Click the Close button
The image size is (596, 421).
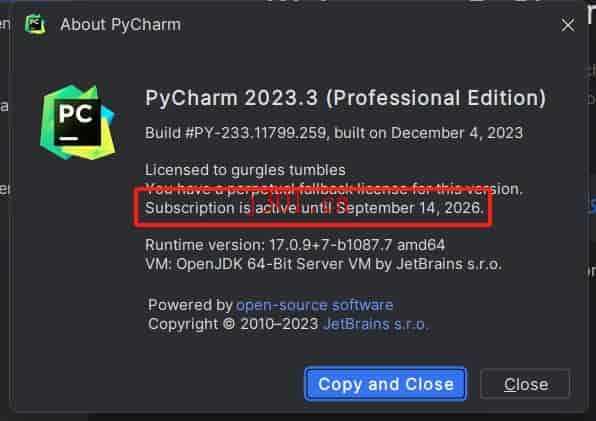tap(525, 384)
